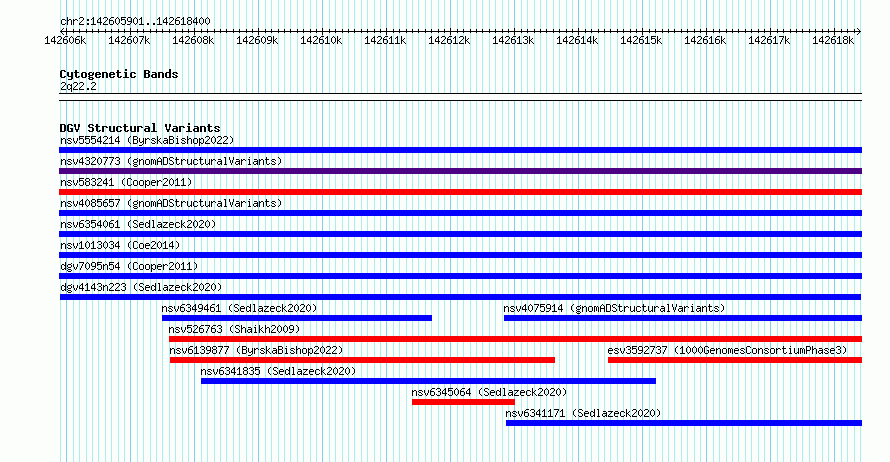Open nsv526763 (Shaikh2009) label
Screen dimensions: 890x462
[234, 329]
